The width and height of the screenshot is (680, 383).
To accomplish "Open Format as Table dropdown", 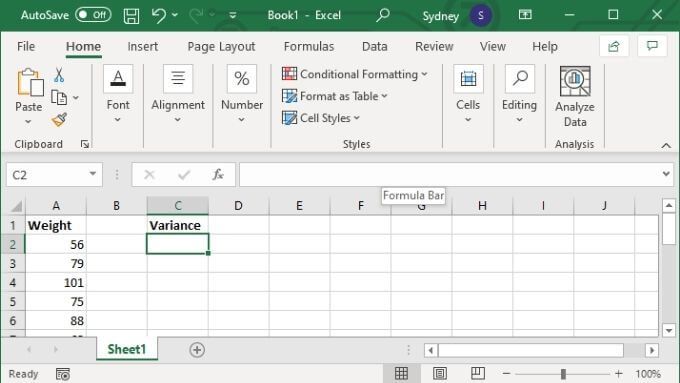I will (x=334, y=96).
